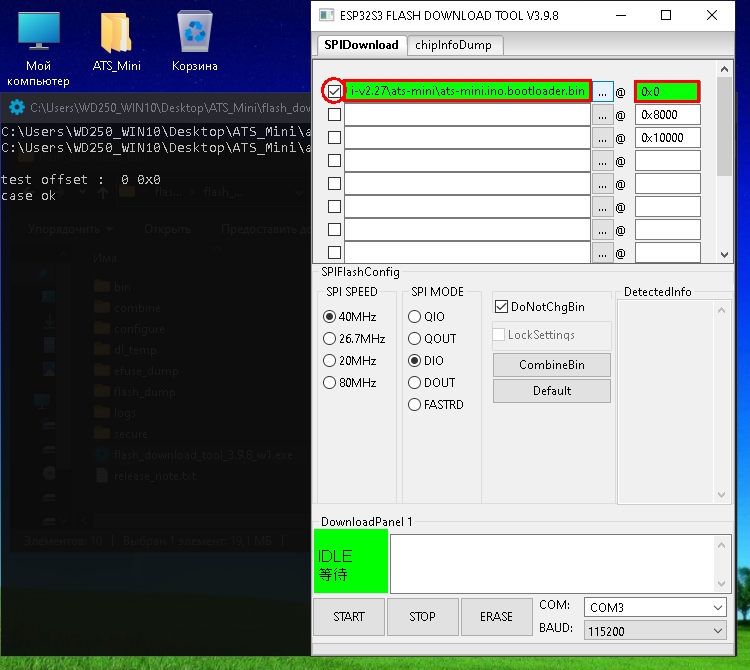Enable the checkbox for the 0x10000 row
The image size is (750, 670).
pos(334,137)
